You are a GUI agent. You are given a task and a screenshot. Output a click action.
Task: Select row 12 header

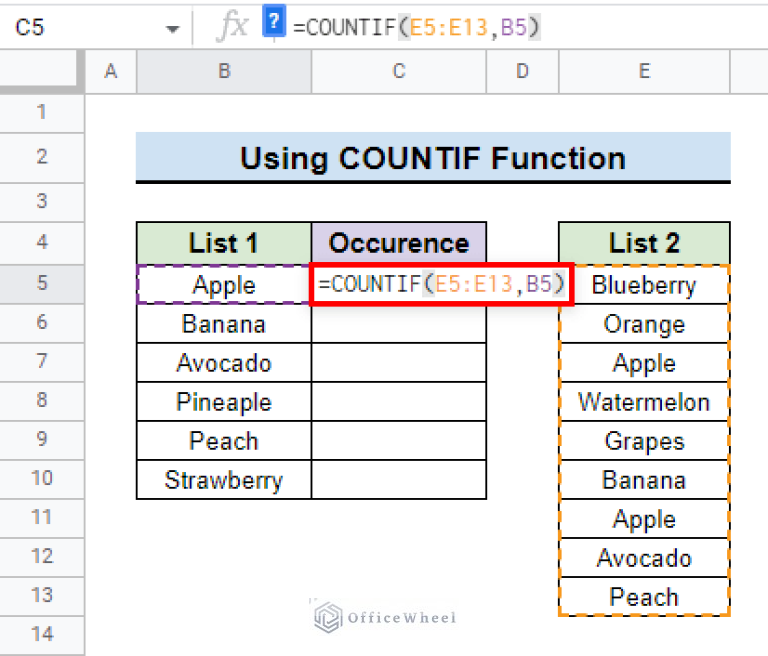tap(42, 557)
